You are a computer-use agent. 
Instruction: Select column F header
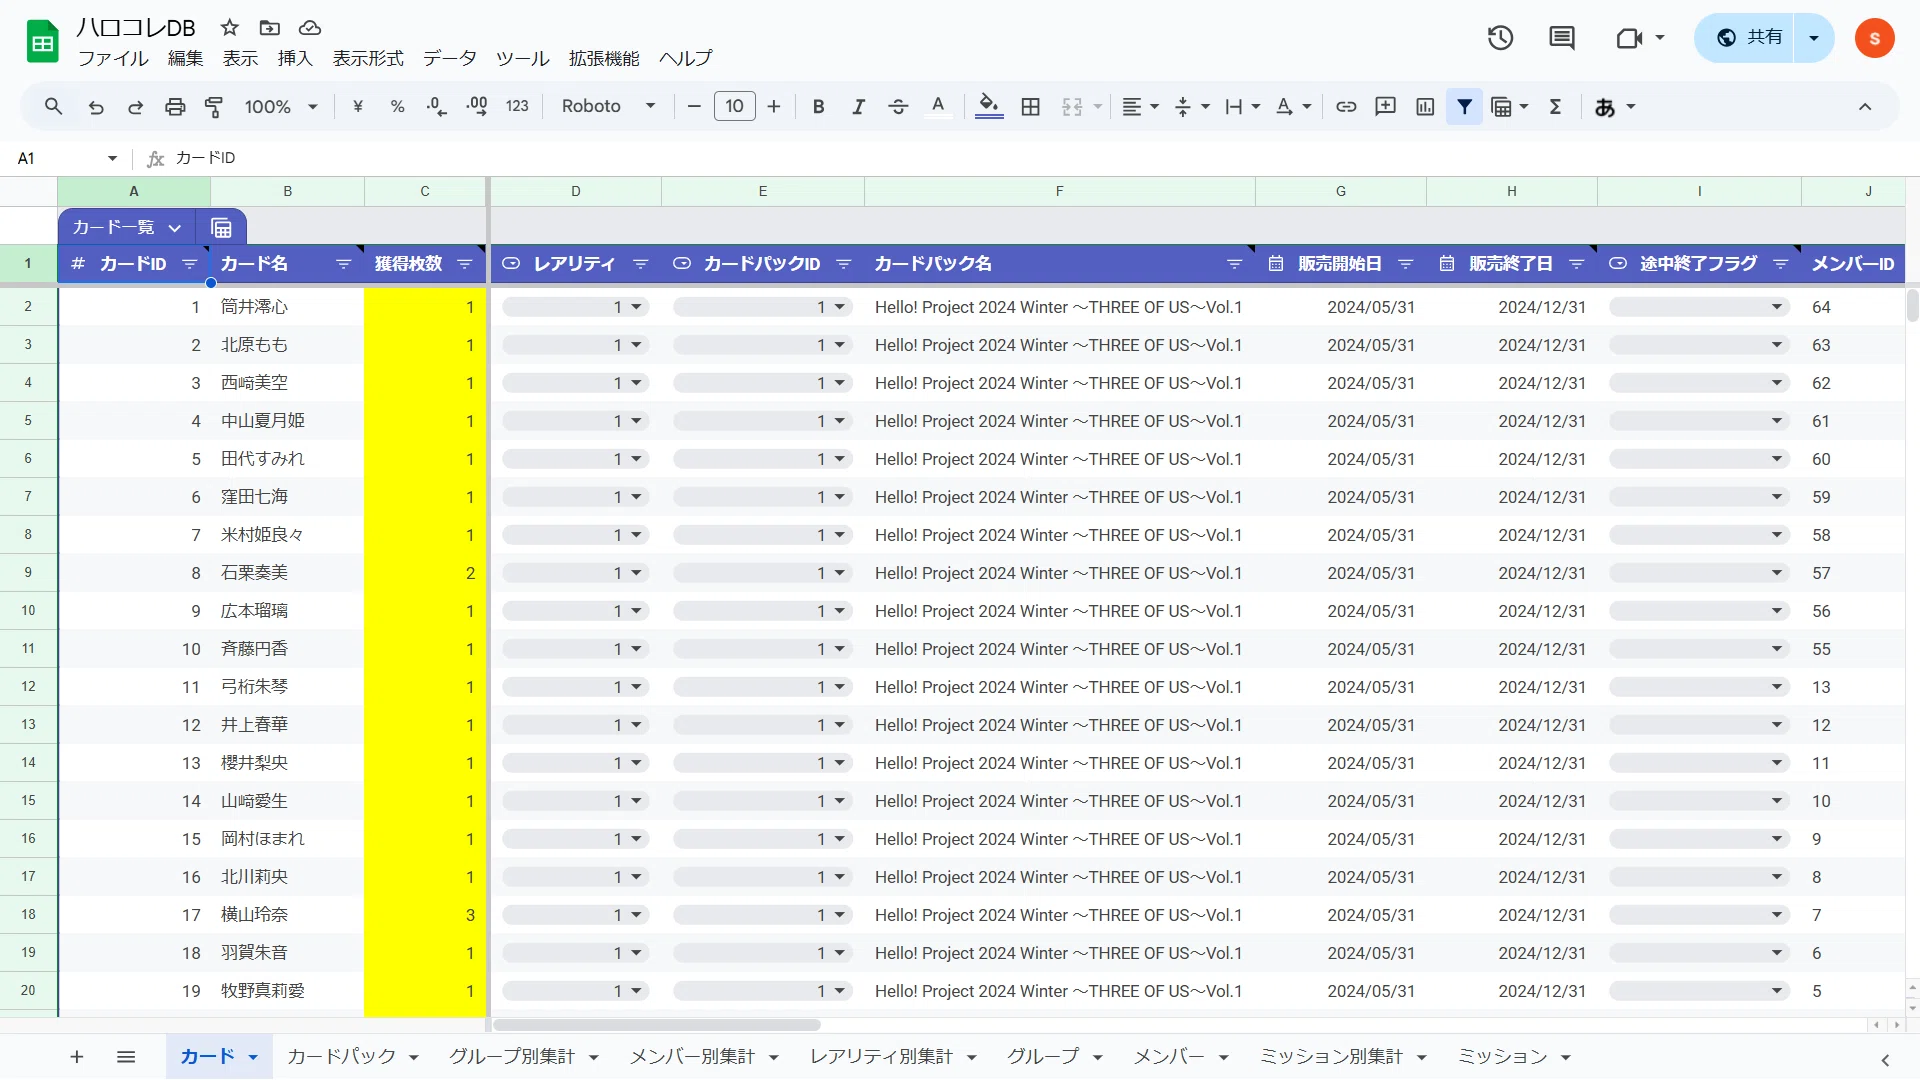click(1059, 191)
